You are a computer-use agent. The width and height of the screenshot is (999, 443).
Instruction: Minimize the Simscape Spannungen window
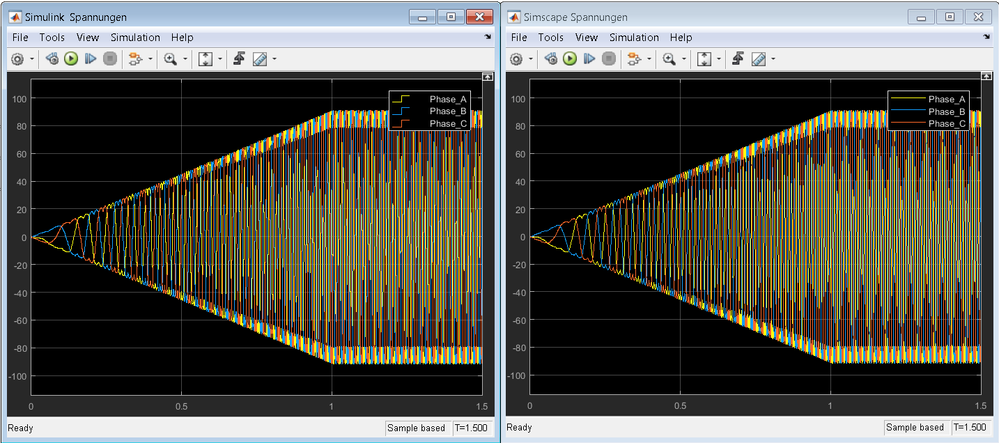pos(921,17)
